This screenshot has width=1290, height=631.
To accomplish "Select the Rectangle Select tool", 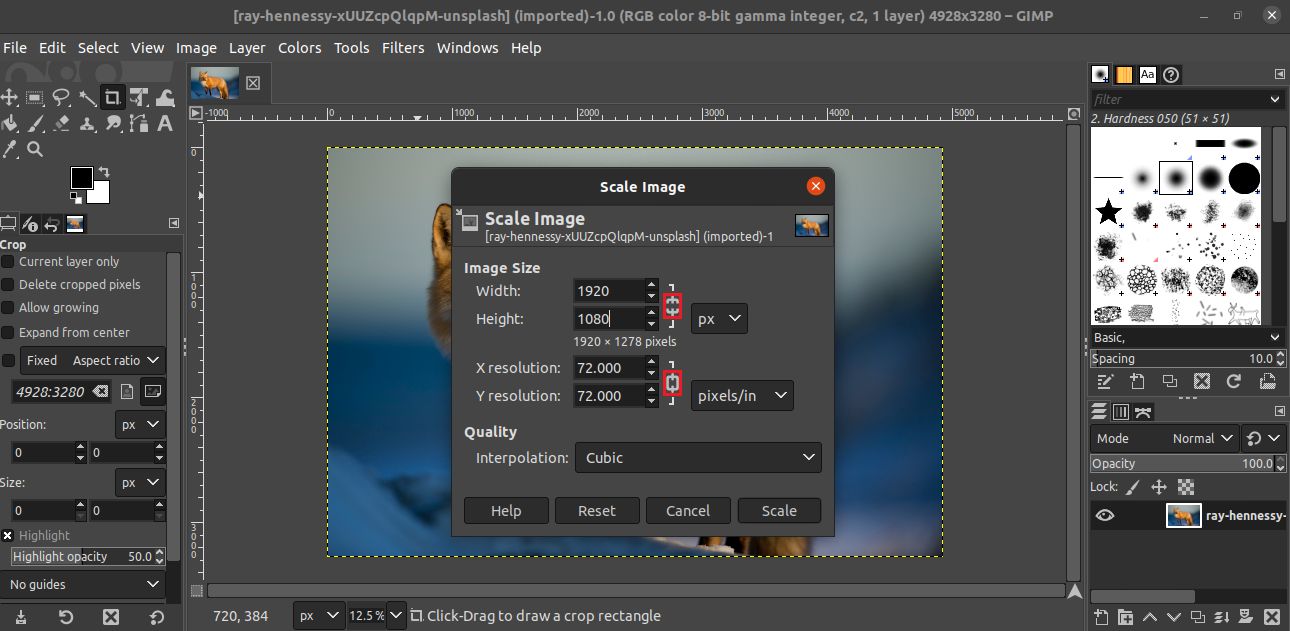I will (x=35, y=97).
